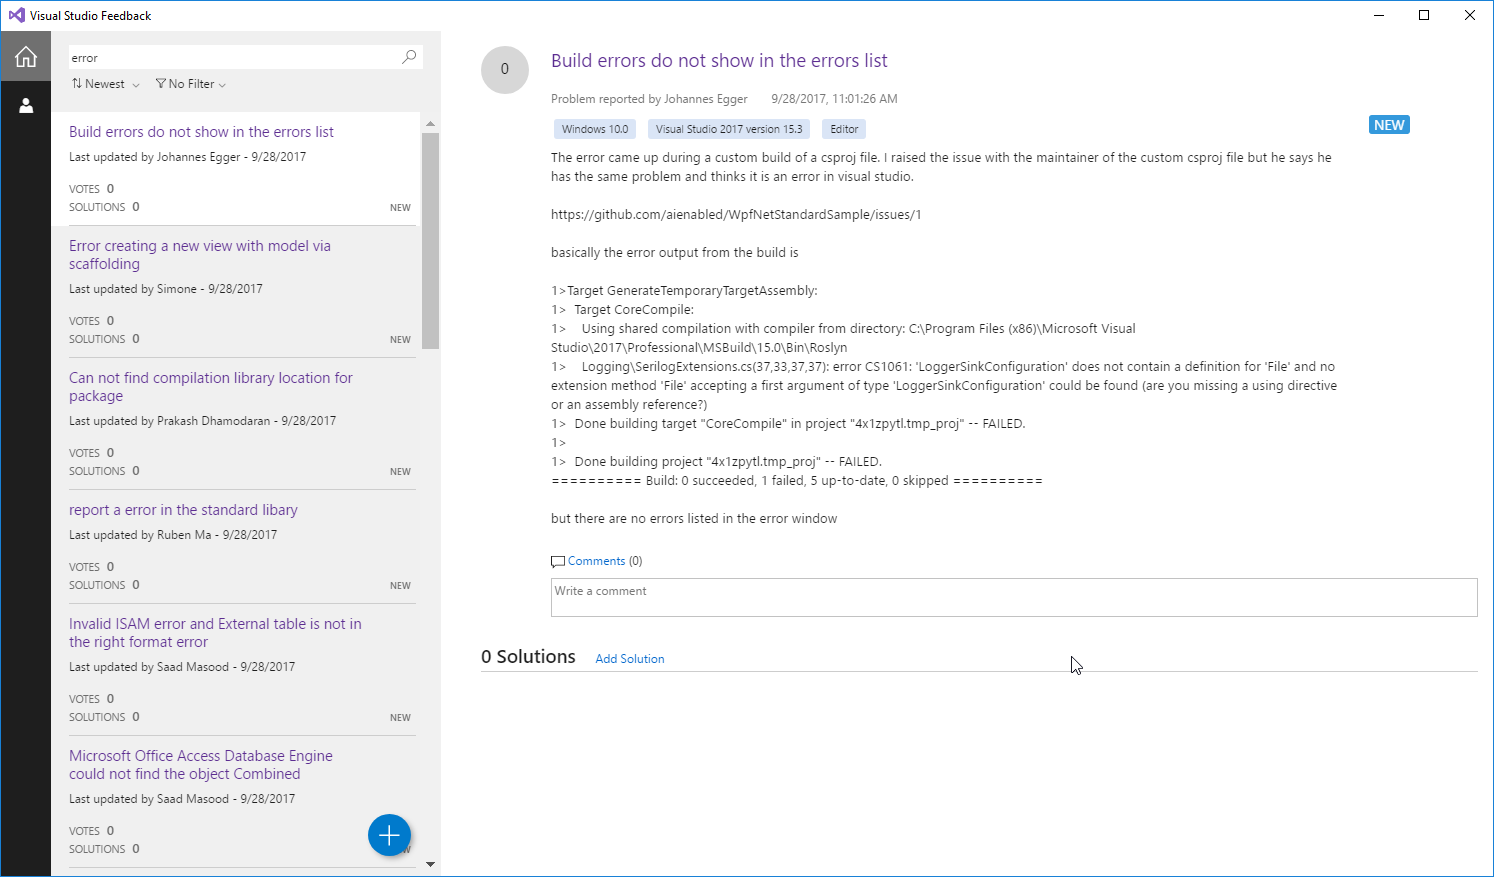The width and height of the screenshot is (1494, 877).
Task: Open 'report a error in the standard libary' item
Action: click(x=234, y=547)
